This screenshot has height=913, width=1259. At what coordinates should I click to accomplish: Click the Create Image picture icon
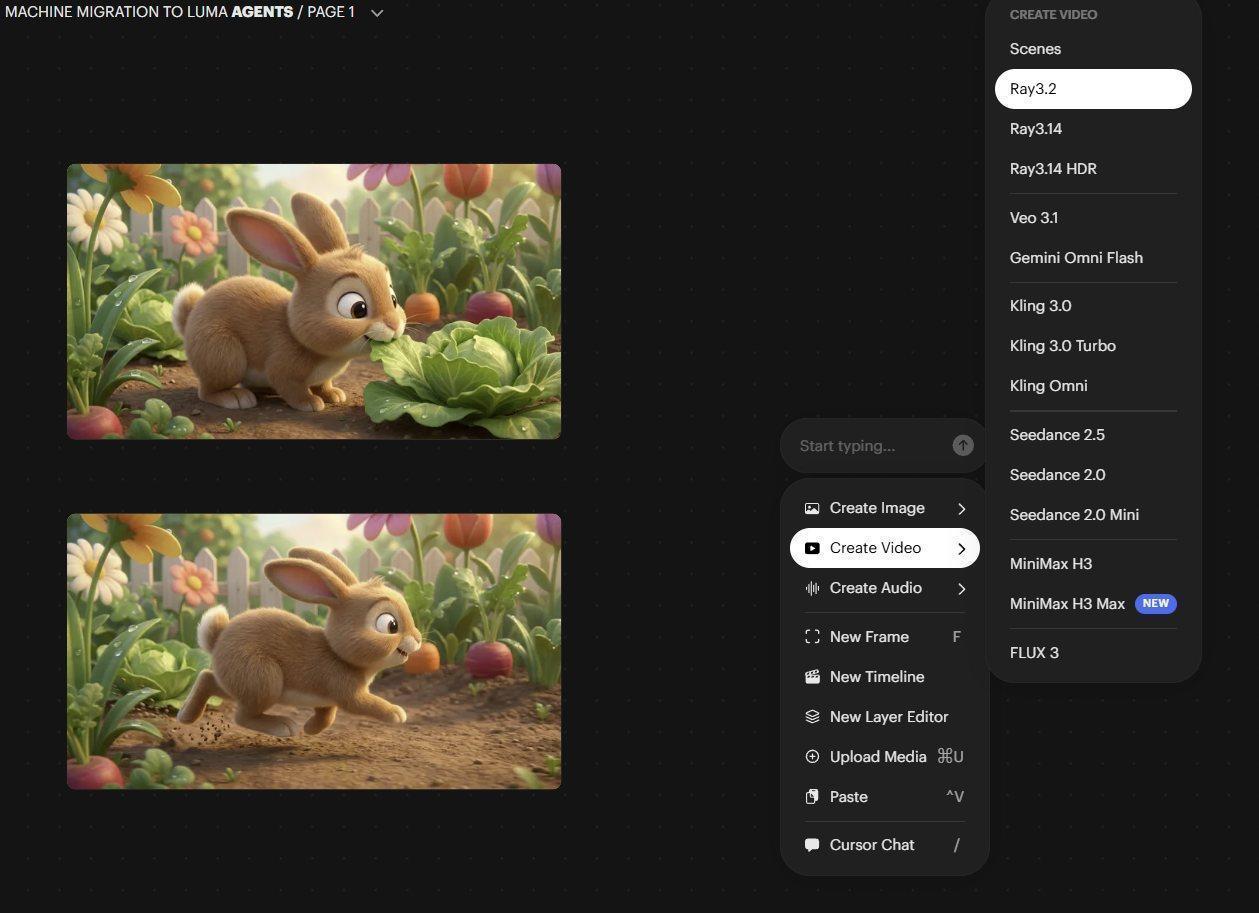pos(812,508)
